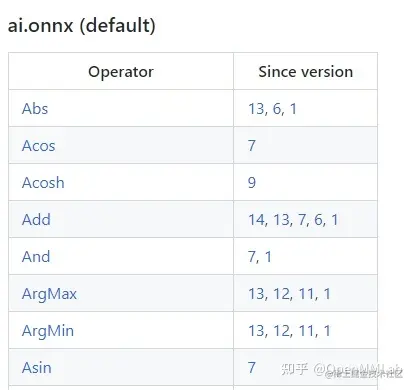This screenshot has height=390, width=414.
Task: Select version 7 in the And row
Action: click(252, 257)
